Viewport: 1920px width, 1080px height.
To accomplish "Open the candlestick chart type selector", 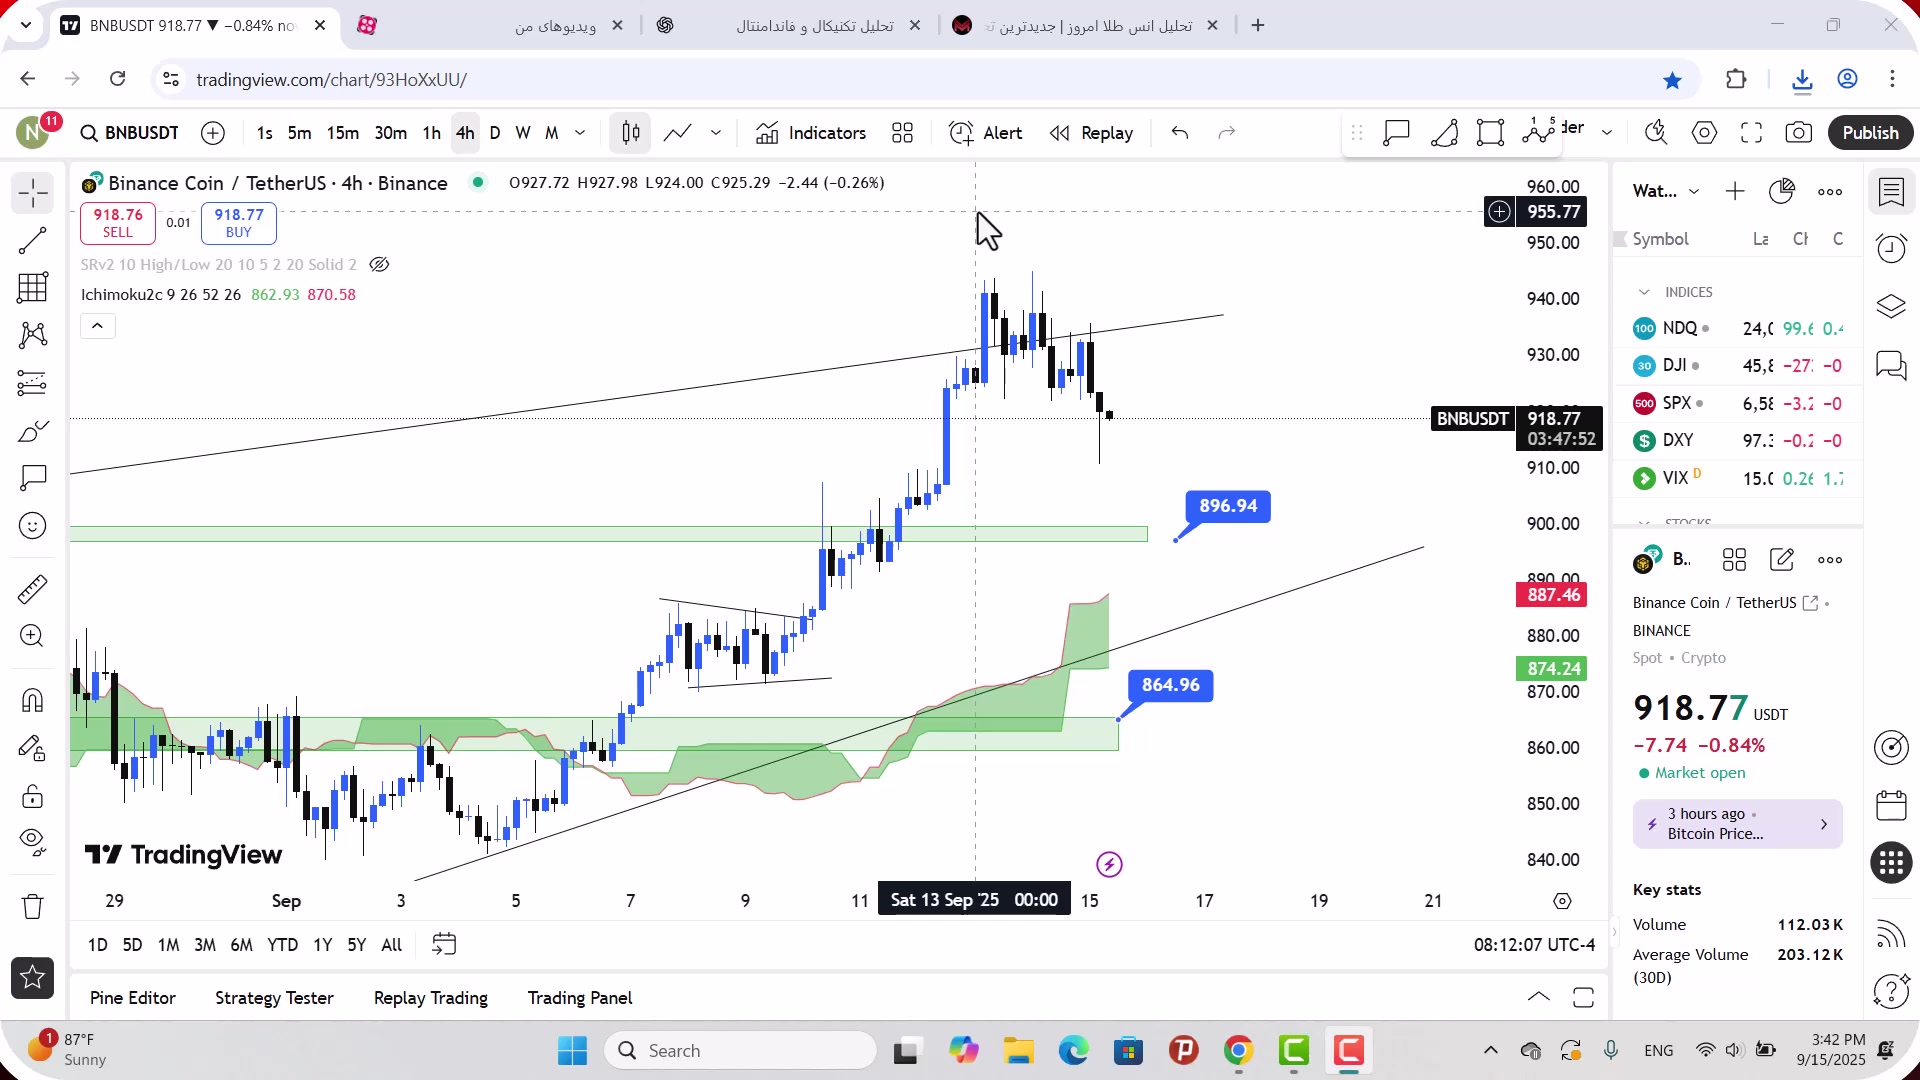I will [631, 133].
